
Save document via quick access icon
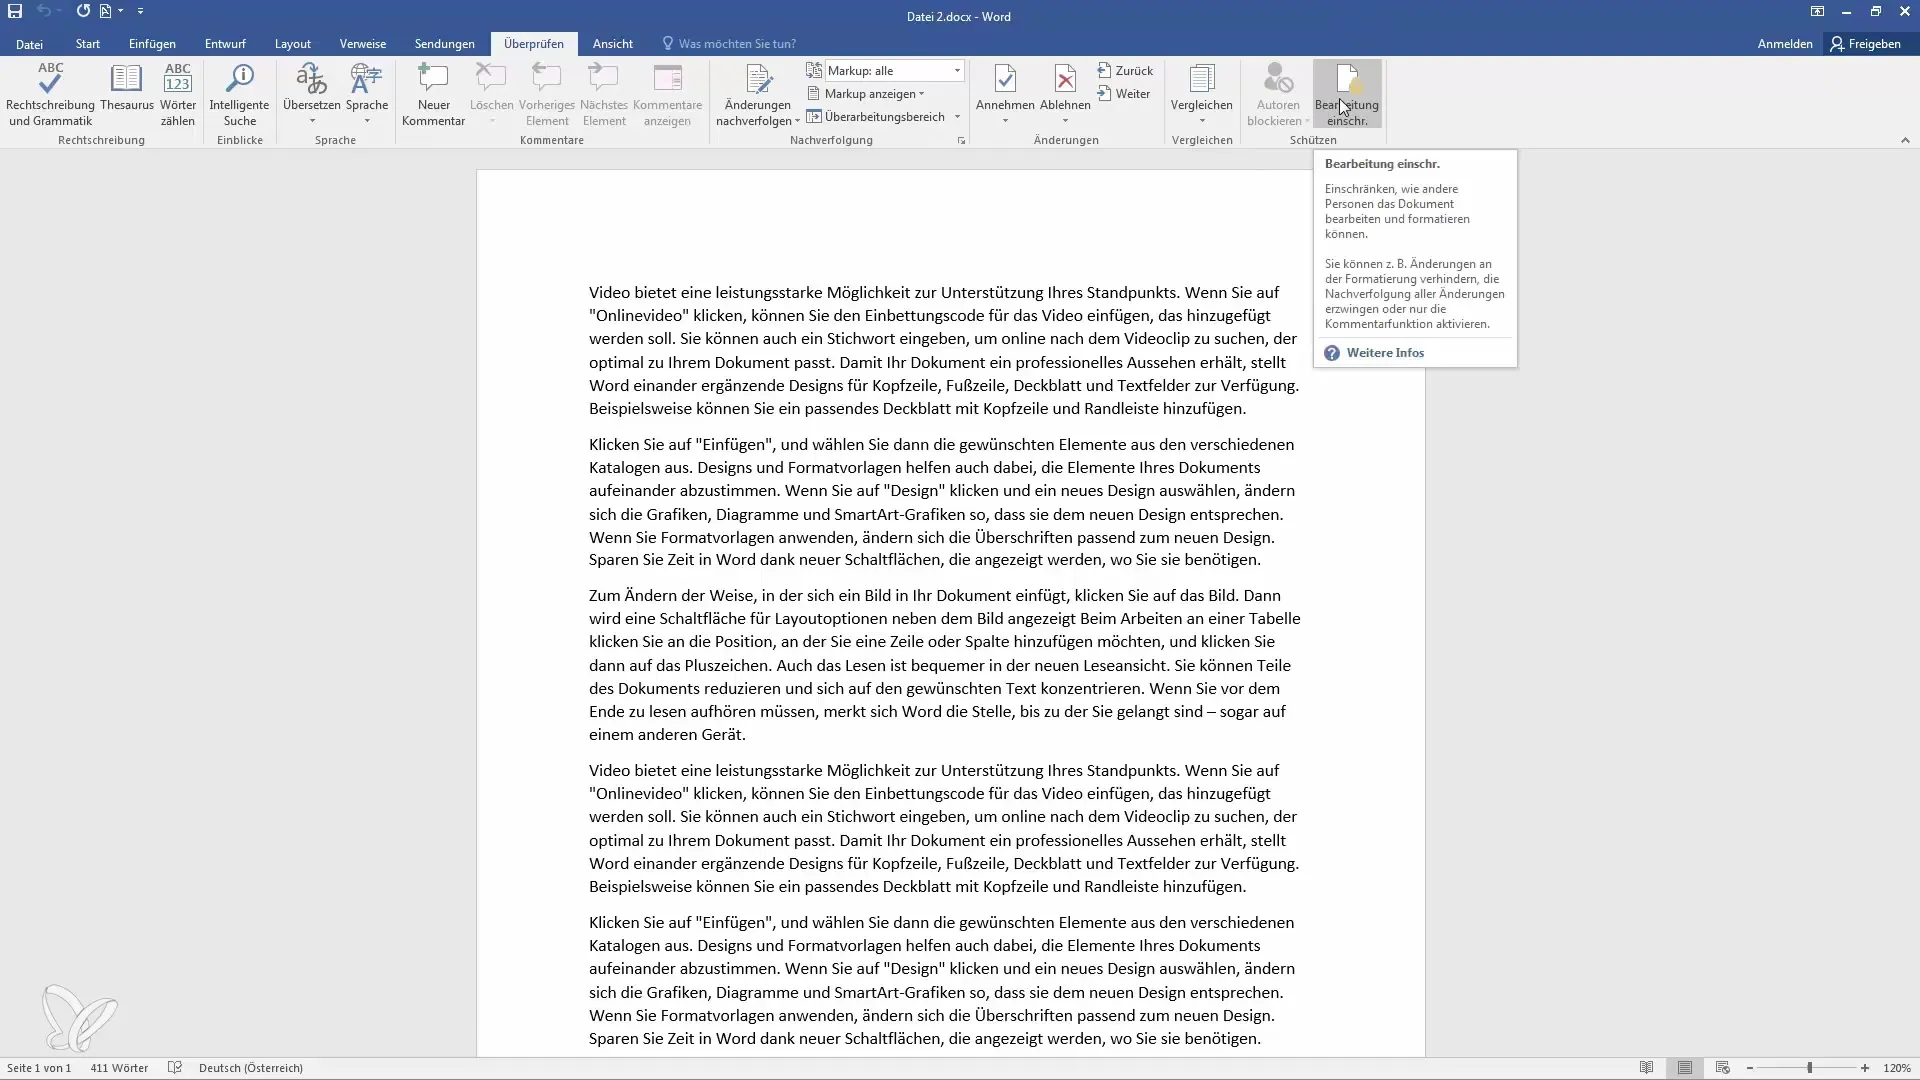[x=15, y=11]
